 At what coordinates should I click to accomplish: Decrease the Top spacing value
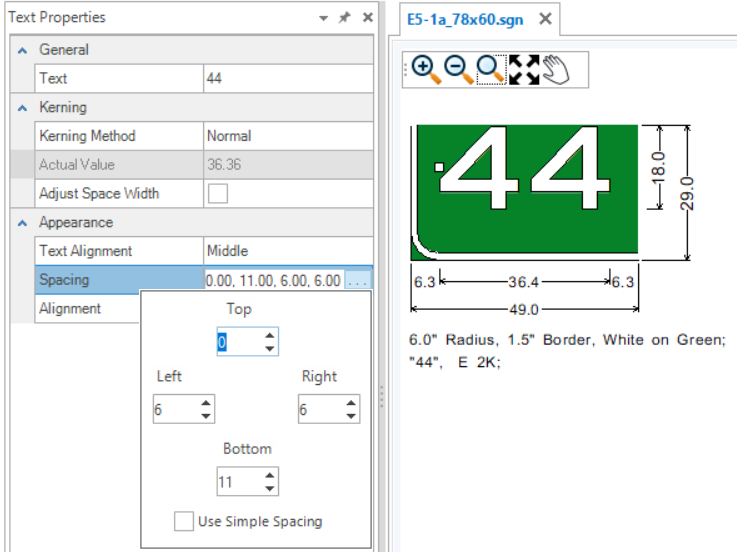(269, 348)
